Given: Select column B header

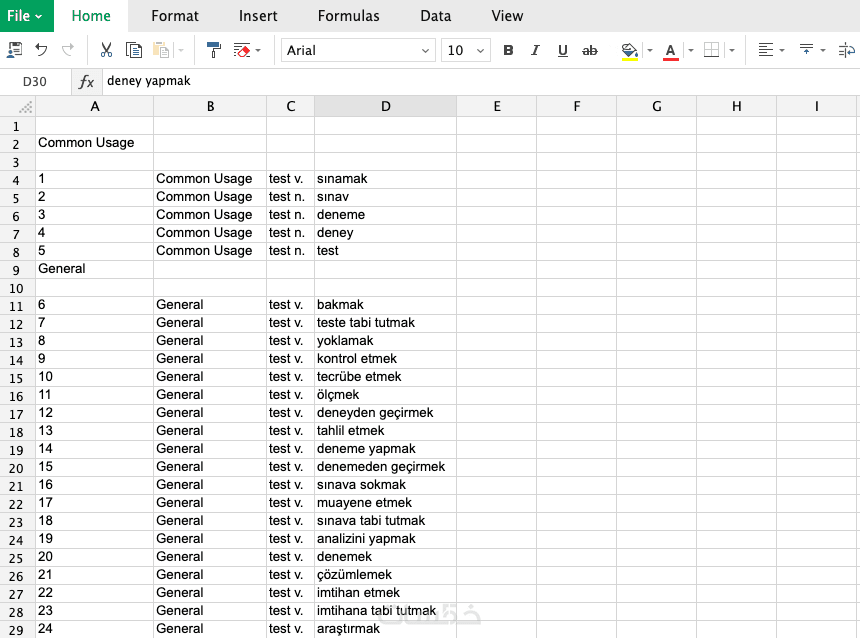Looking at the screenshot, I should [210, 106].
